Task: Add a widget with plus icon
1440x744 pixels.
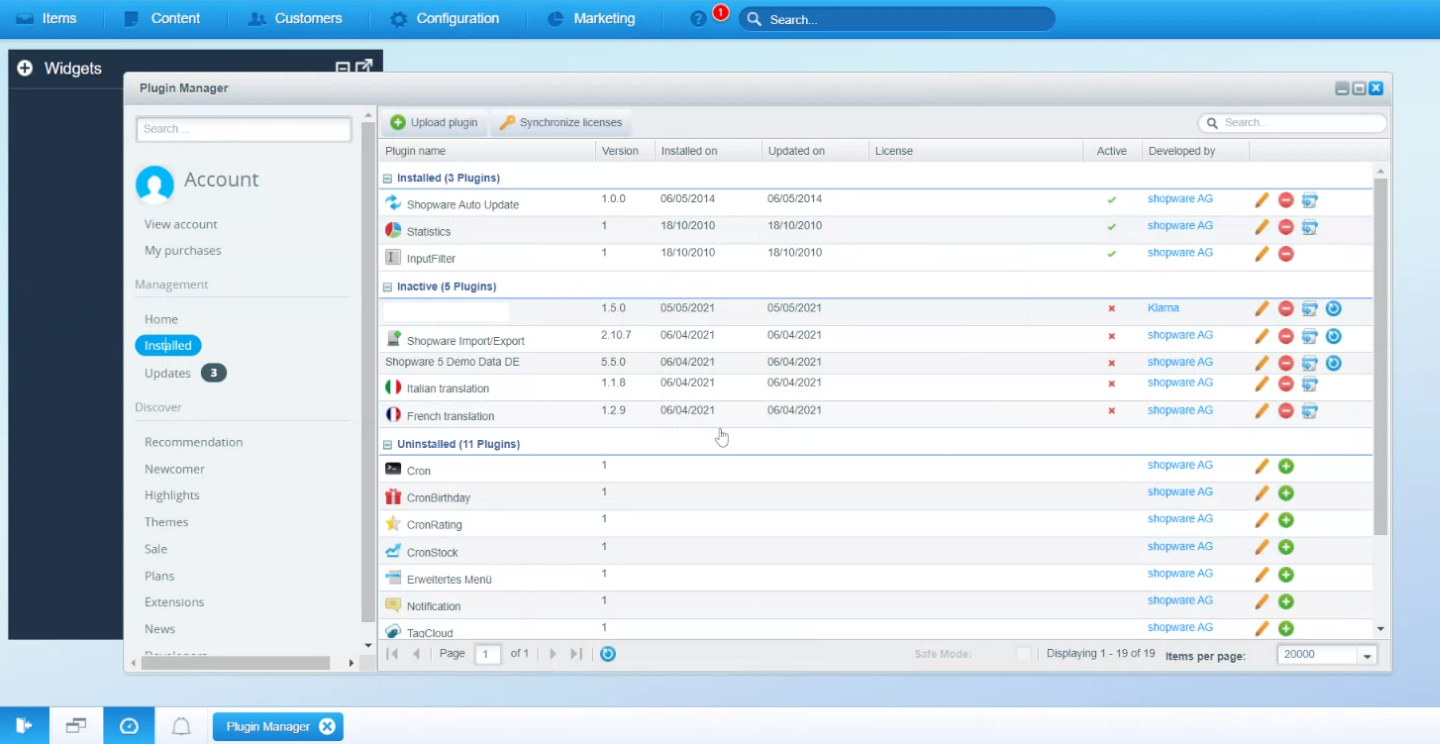Action: (x=25, y=68)
